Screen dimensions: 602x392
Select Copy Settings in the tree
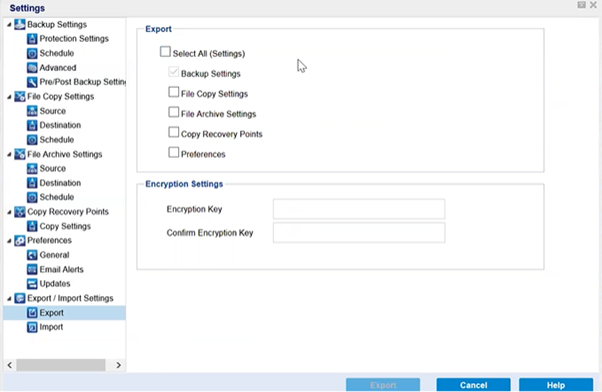65,226
